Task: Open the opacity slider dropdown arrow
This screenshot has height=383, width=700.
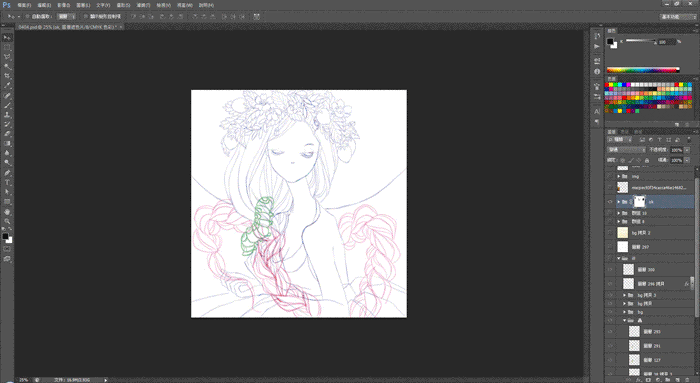Action: click(x=687, y=150)
